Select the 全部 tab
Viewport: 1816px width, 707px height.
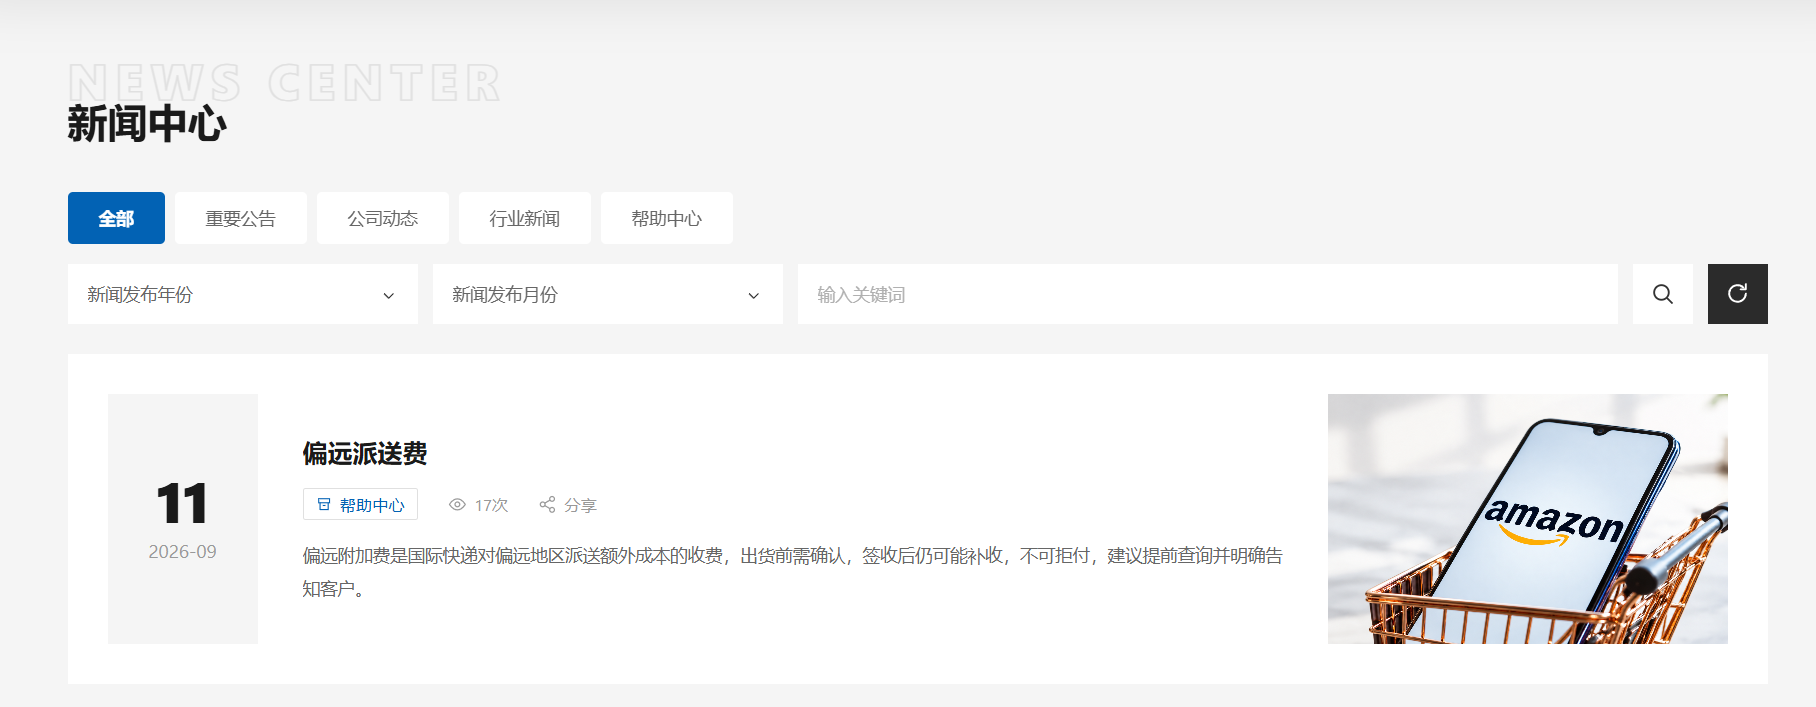[x=116, y=218]
